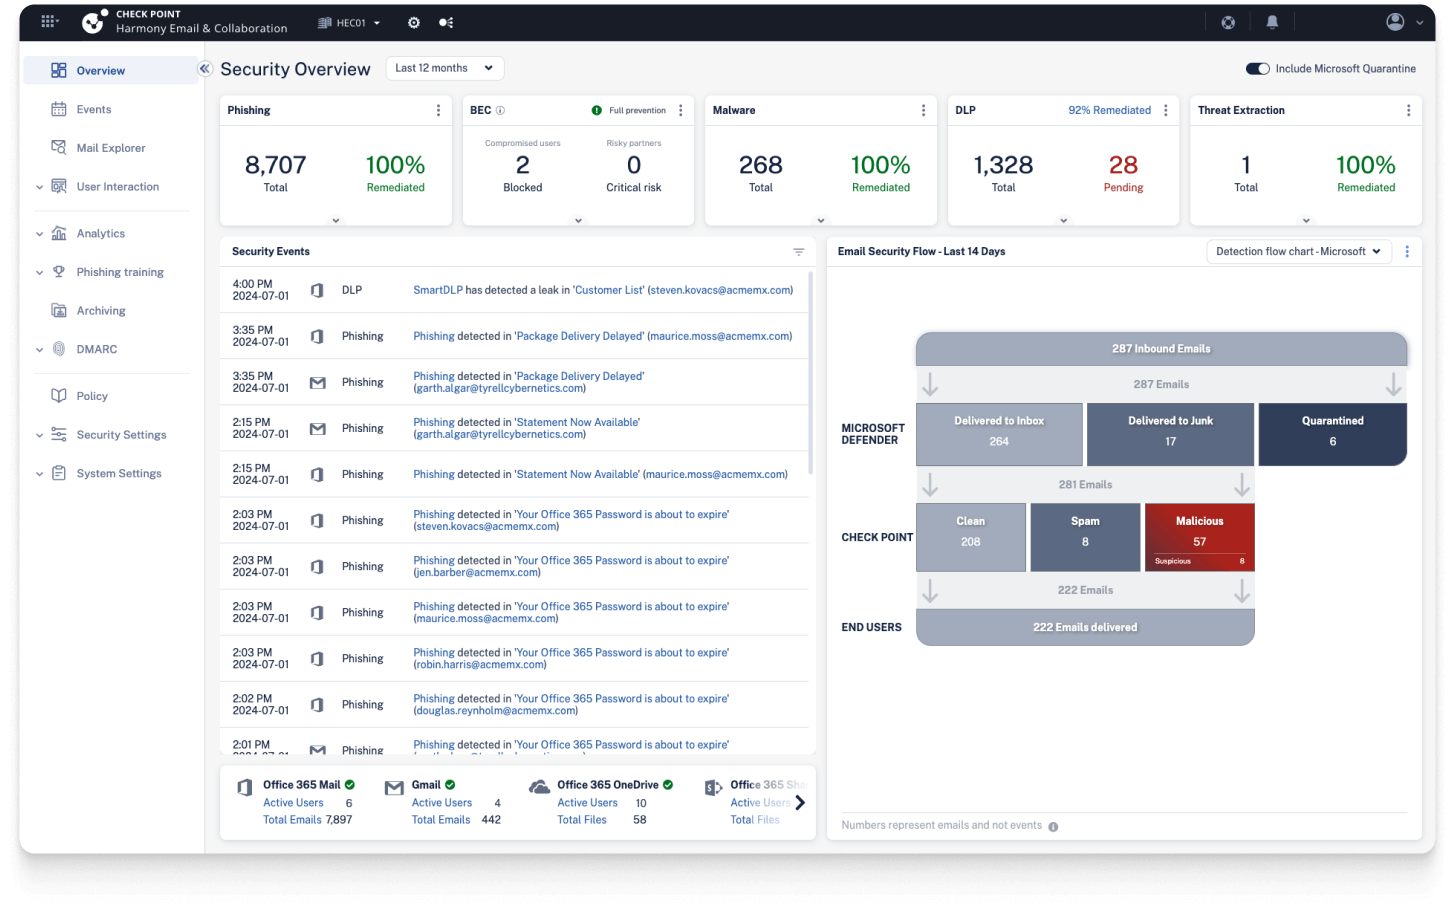Click the Security Events filter icon
Viewport: 1455px width, 923px height.
[799, 252]
